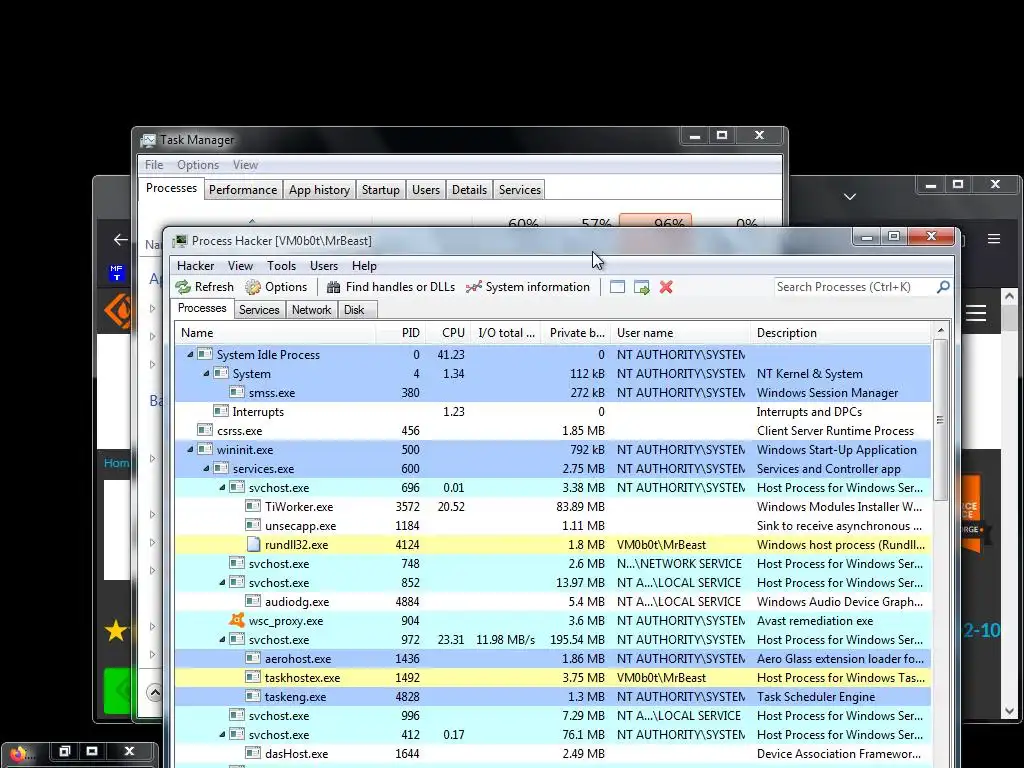1024x768 pixels.
Task: Click the taskhostex.exe process icon
Action: 253,678
